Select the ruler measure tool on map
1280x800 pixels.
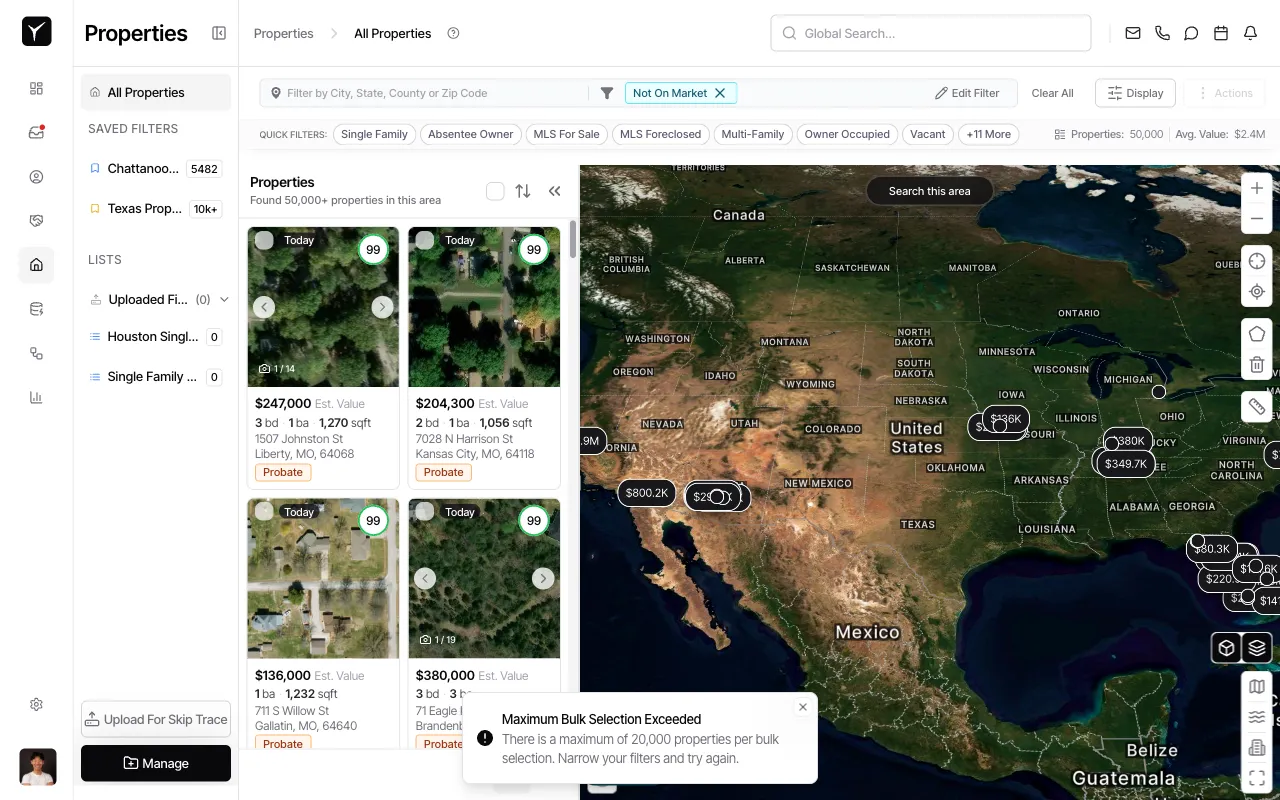coord(1257,407)
